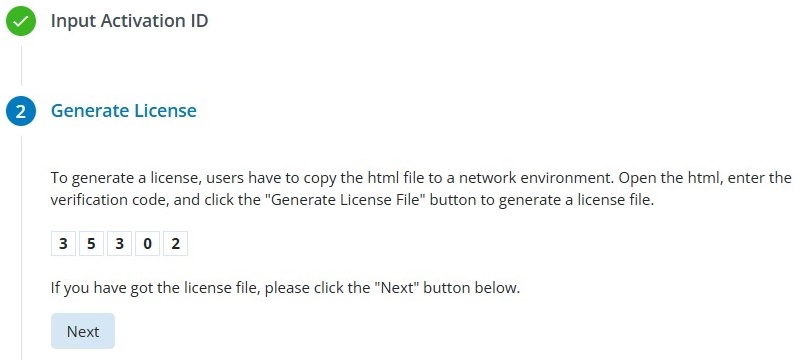Click the words "verification code" in paragraph

point(110,200)
